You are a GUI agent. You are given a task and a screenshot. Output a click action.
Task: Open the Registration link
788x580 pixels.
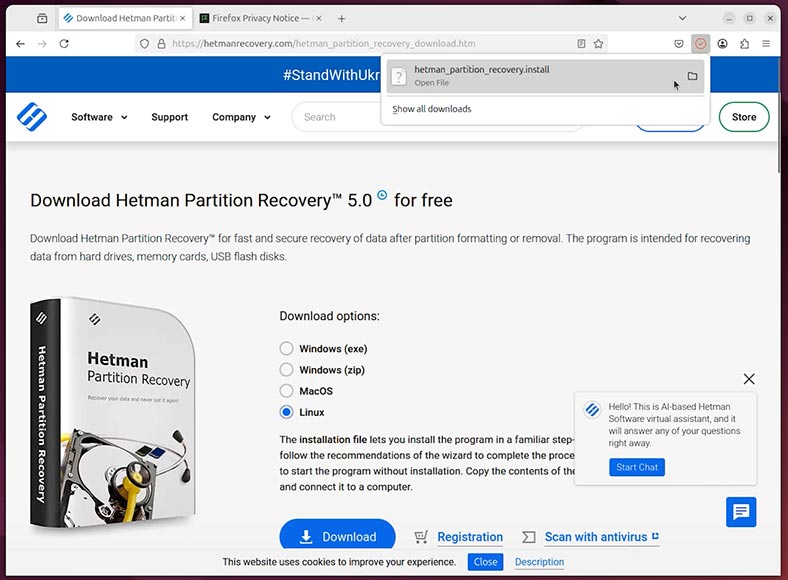click(470, 537)
